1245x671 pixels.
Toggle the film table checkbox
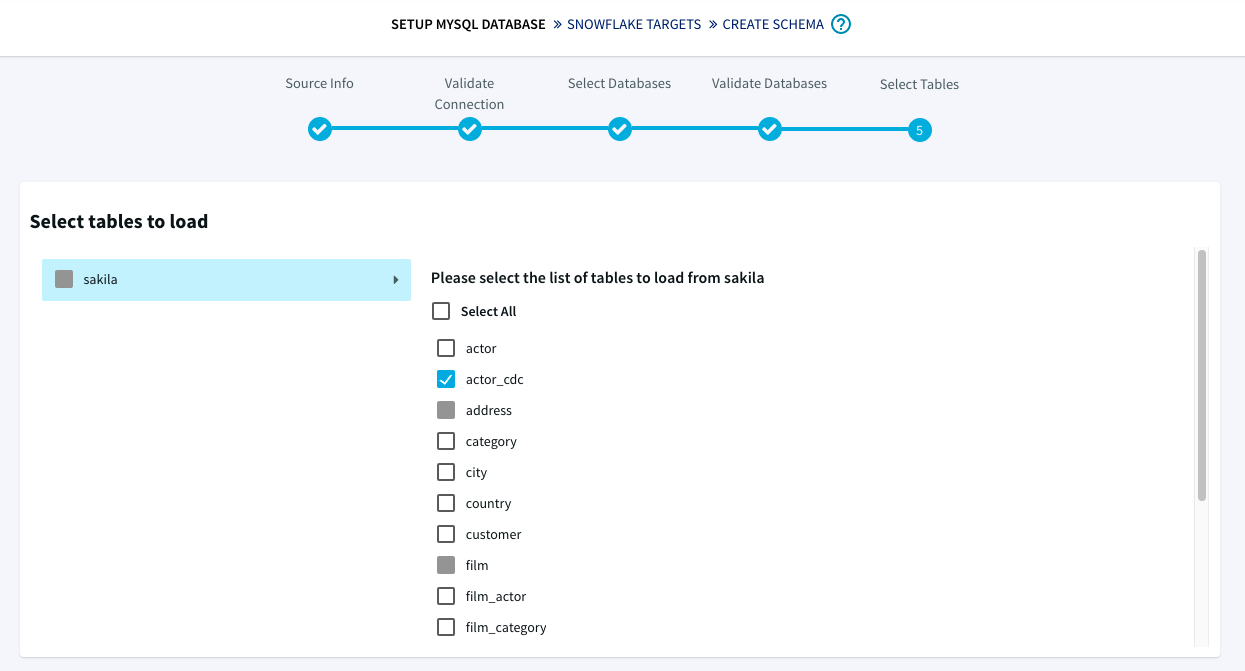[x=446, y=565]
